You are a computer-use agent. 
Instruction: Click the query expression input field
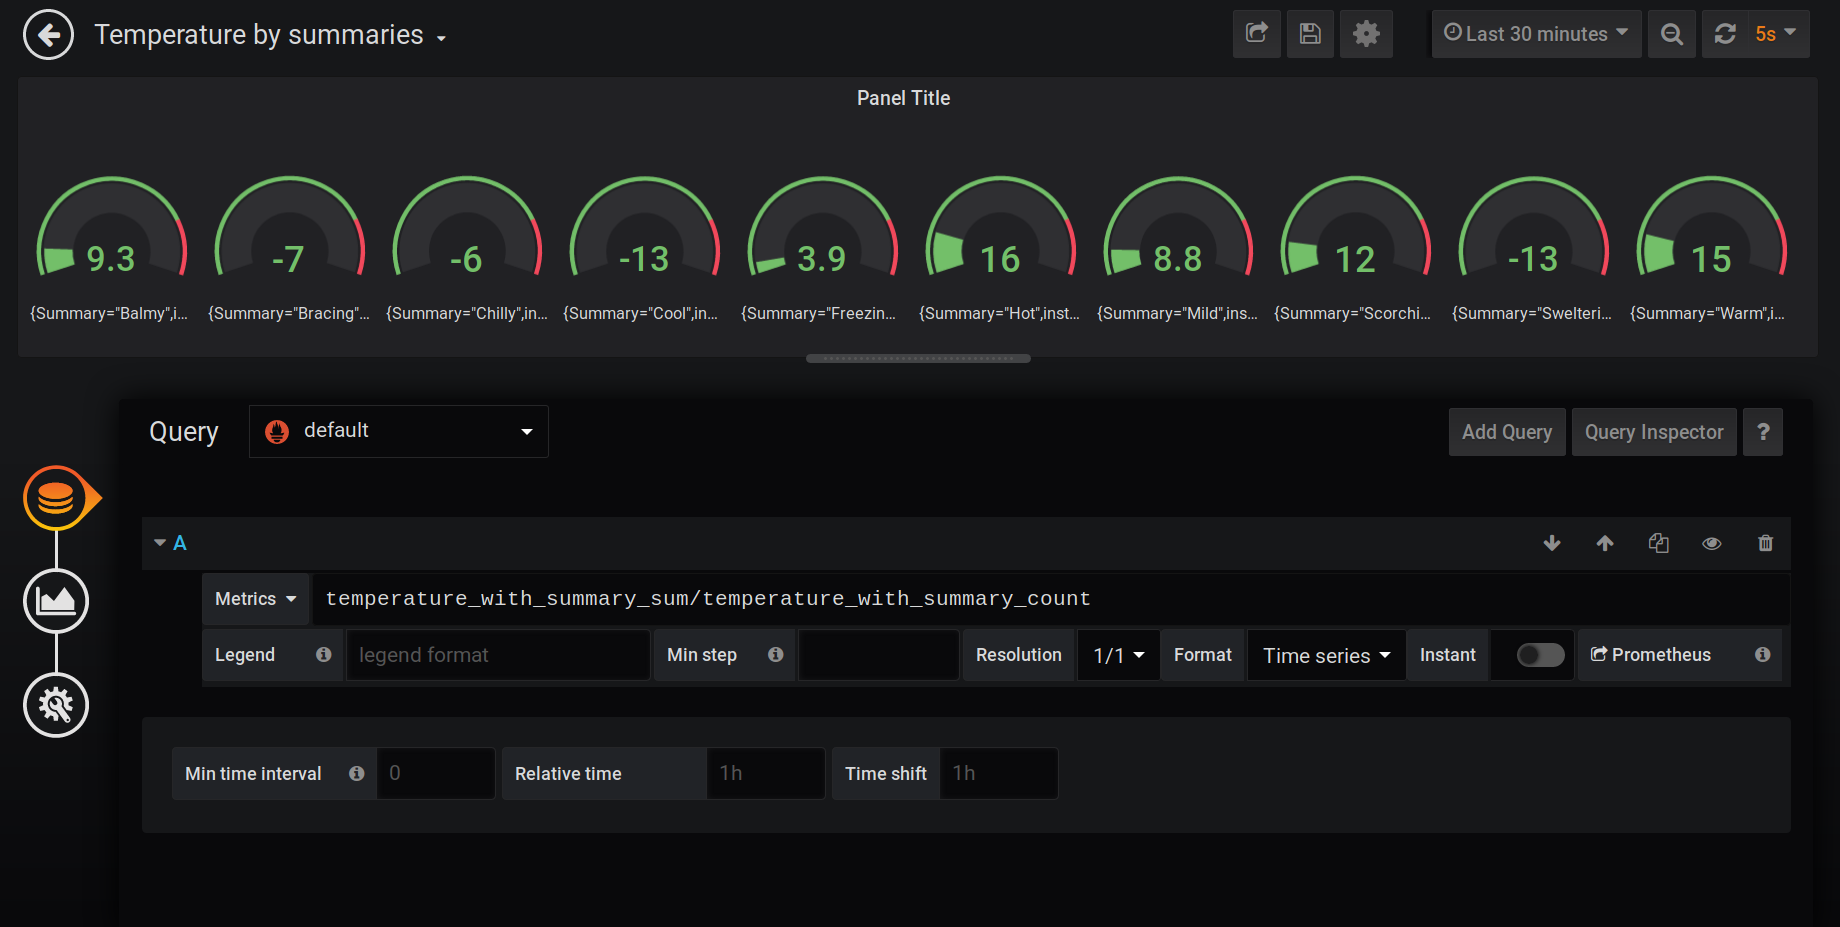pyautogui.click(x=1051, y=599)
